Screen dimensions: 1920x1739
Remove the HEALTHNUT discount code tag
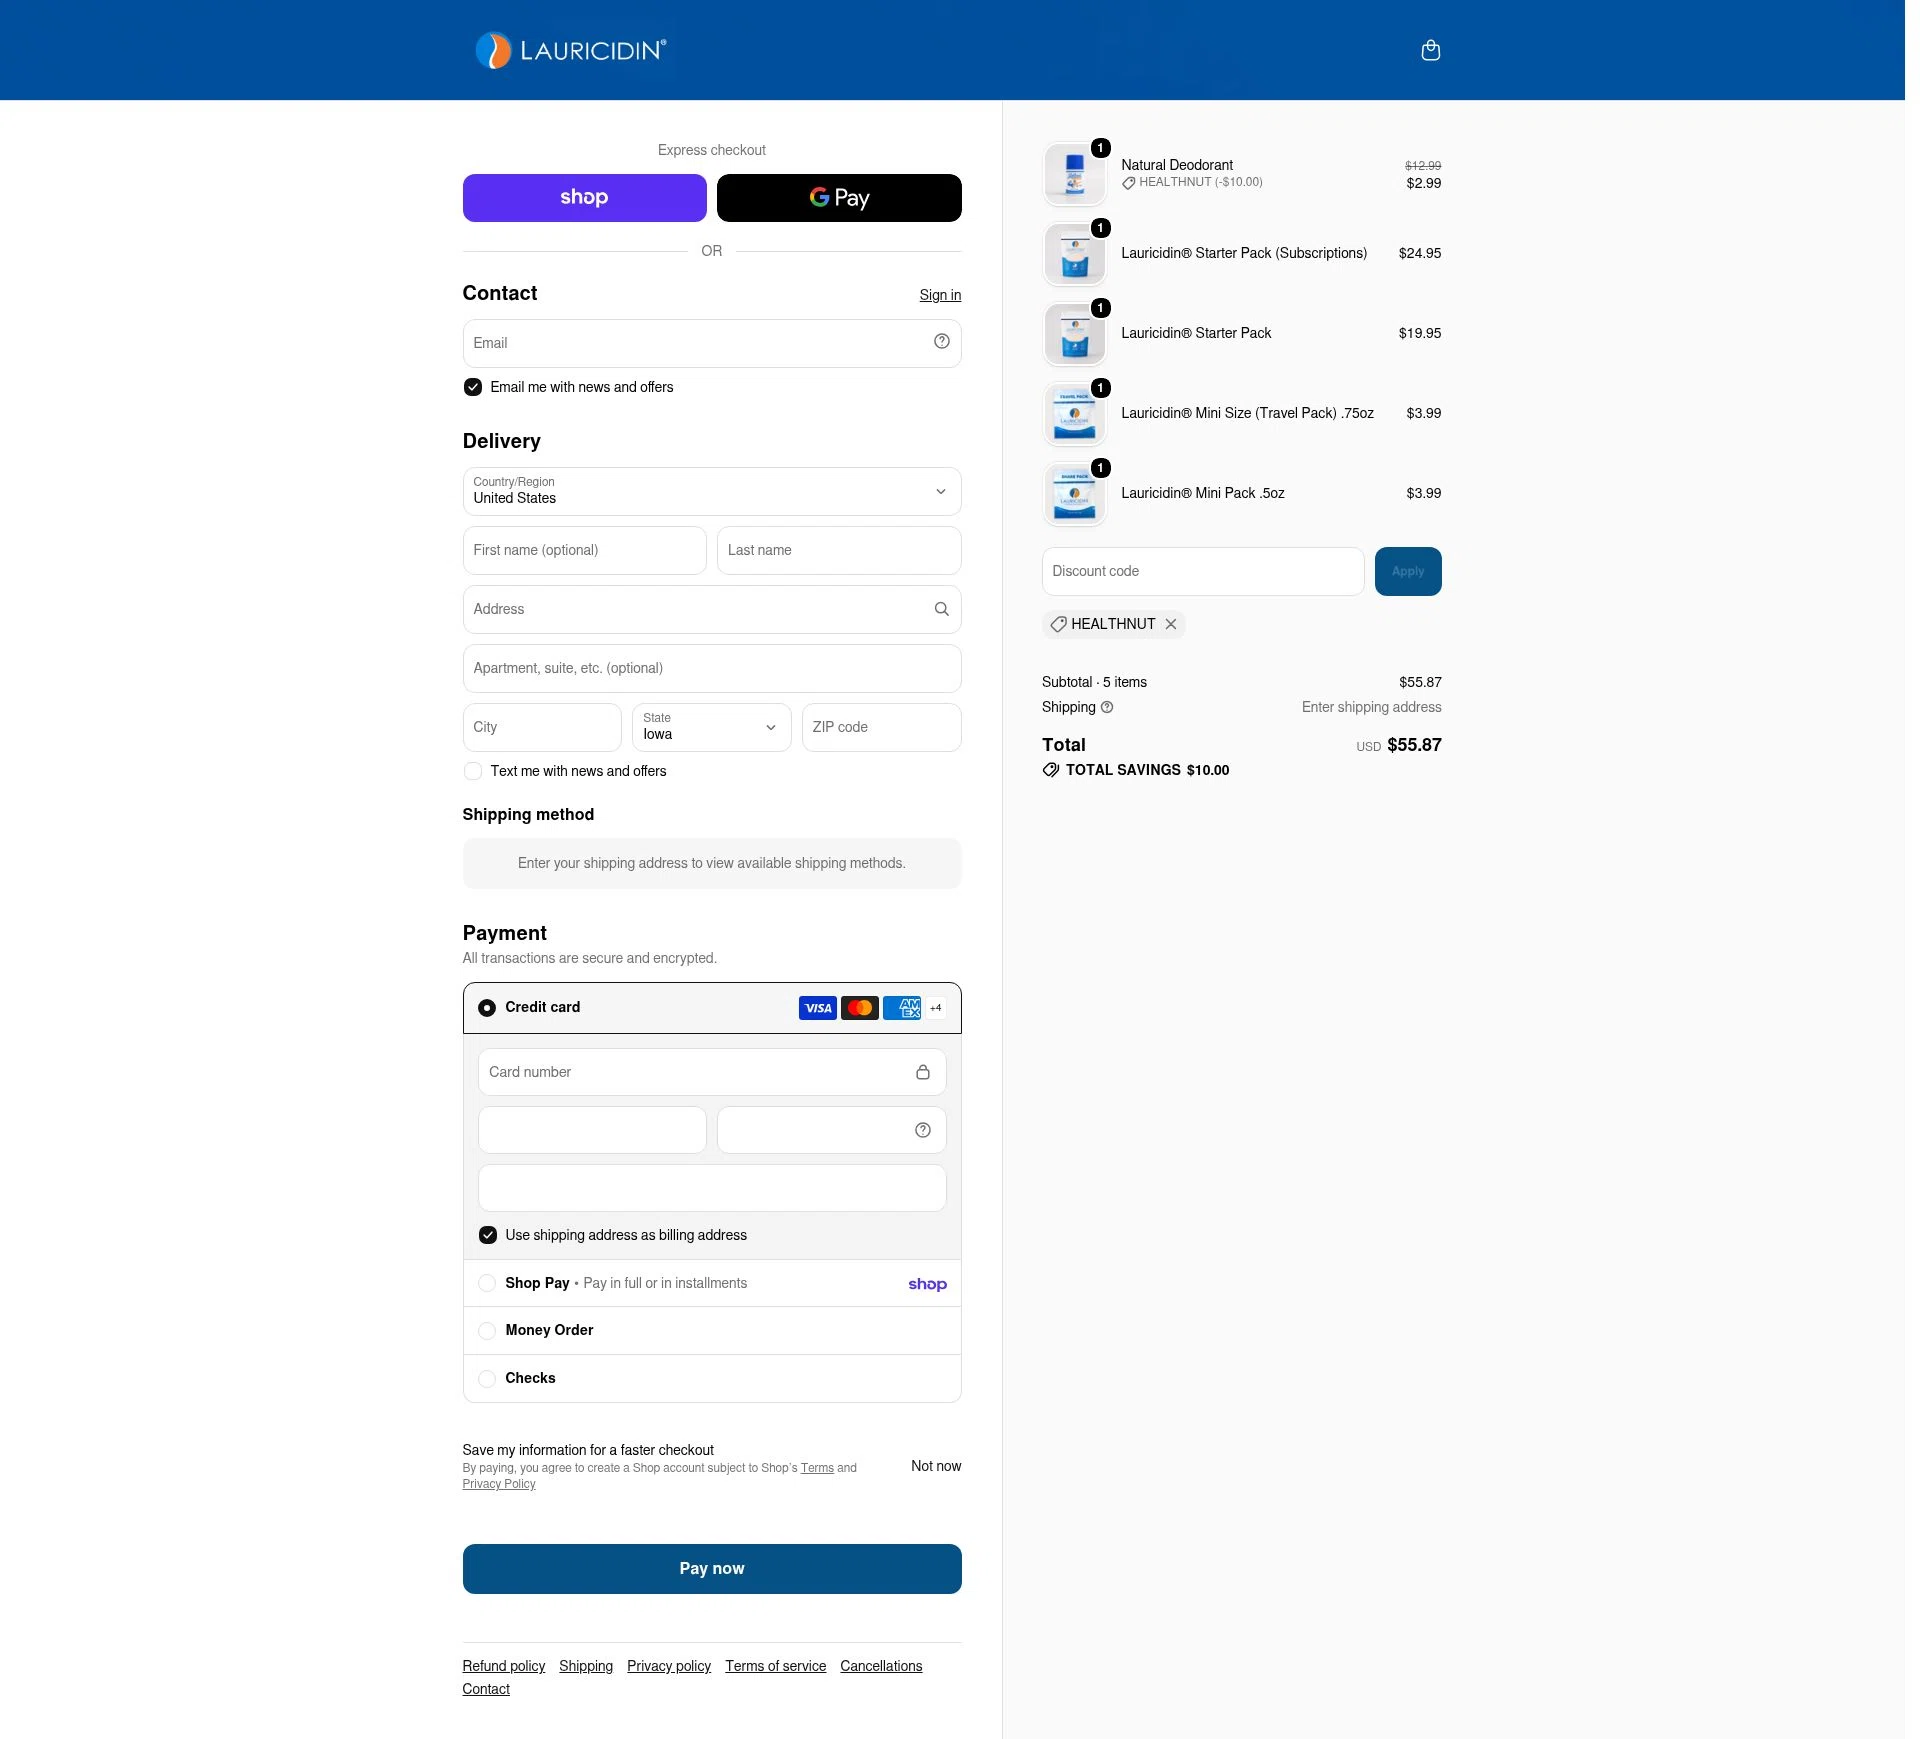[1170, 624]
